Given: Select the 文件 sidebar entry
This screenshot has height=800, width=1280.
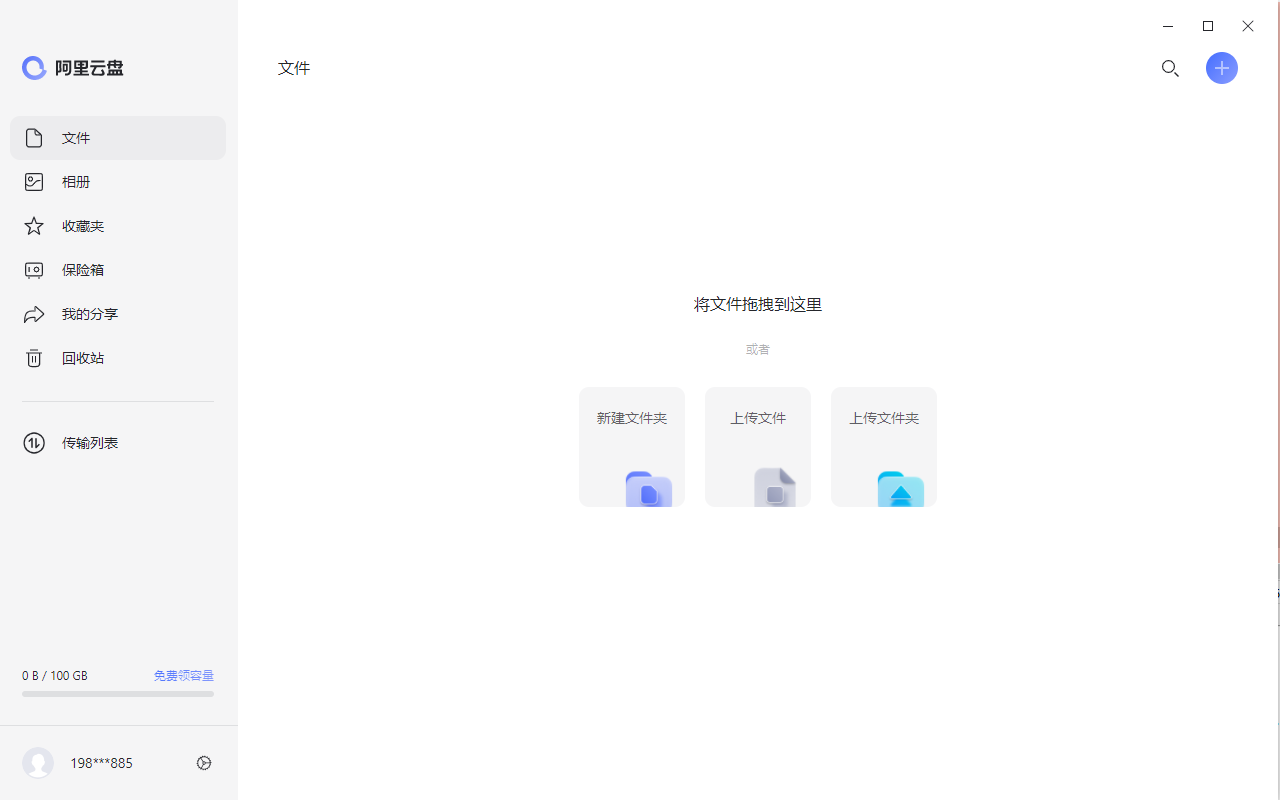Looking at the screenshot, I should tap(76, 137).
